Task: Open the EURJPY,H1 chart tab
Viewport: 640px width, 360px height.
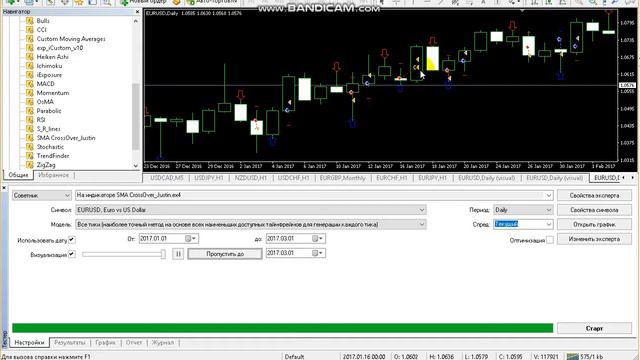Action: [432, 178]
